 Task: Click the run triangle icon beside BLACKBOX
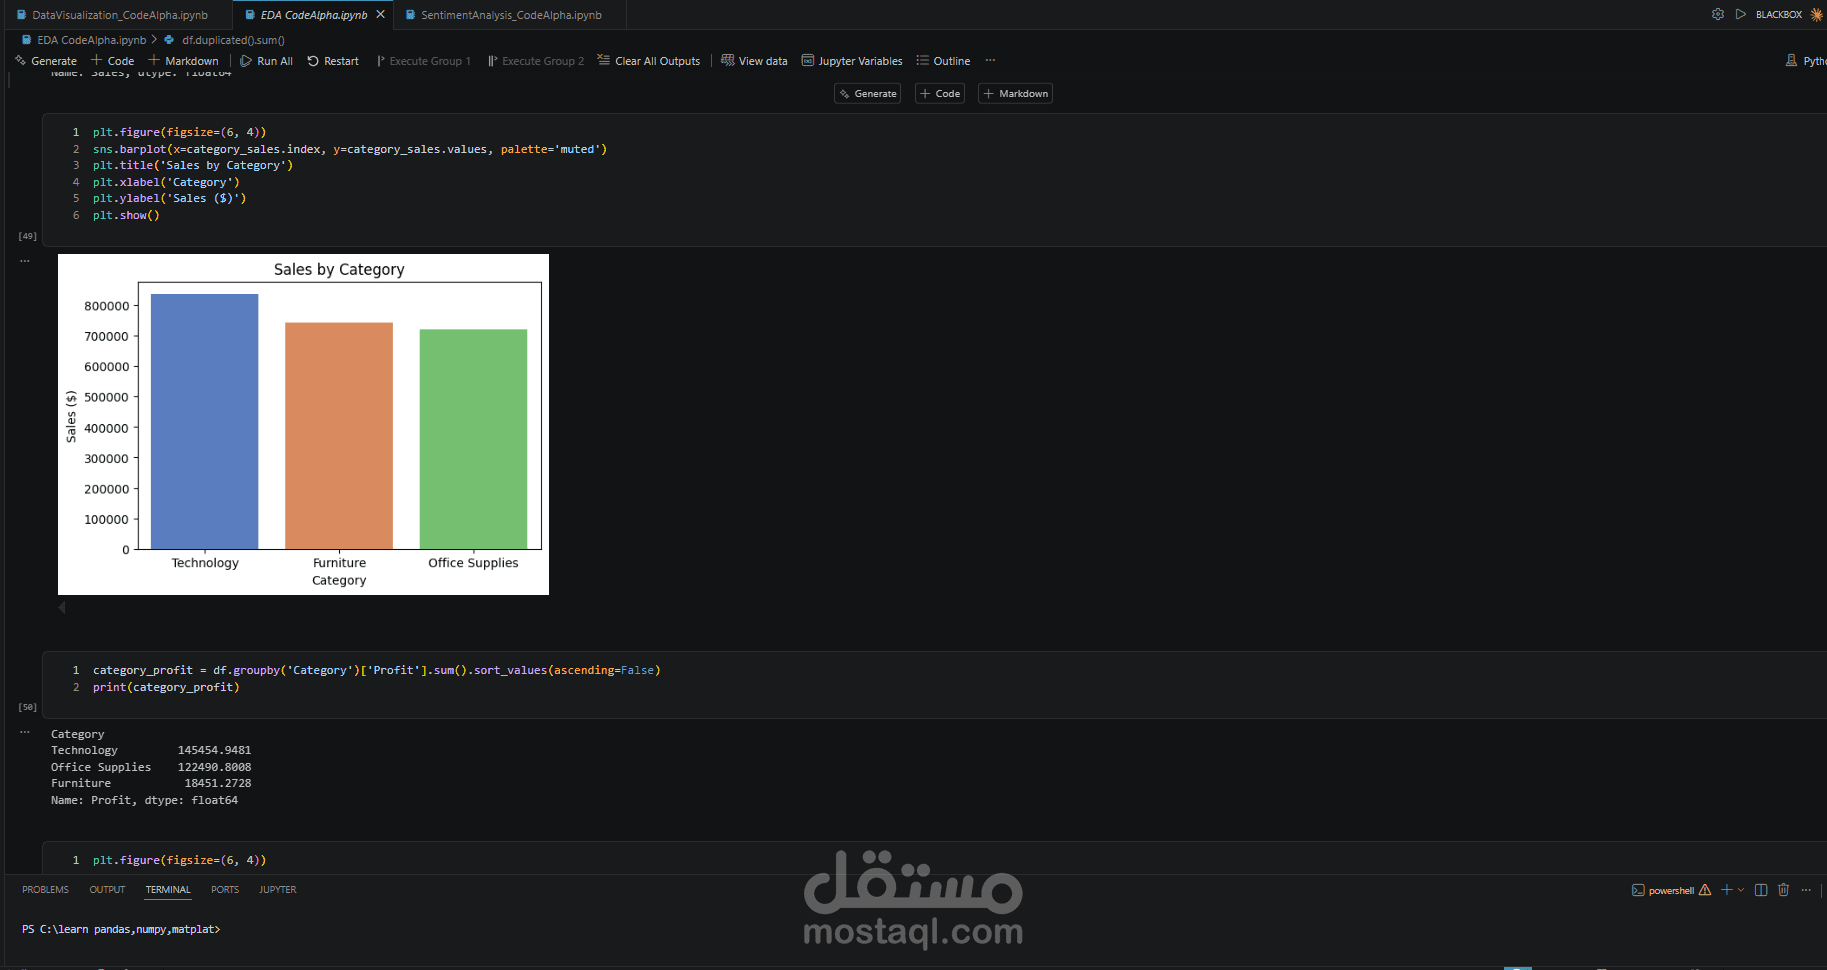pyautogui.click(x=1741, y=14)
